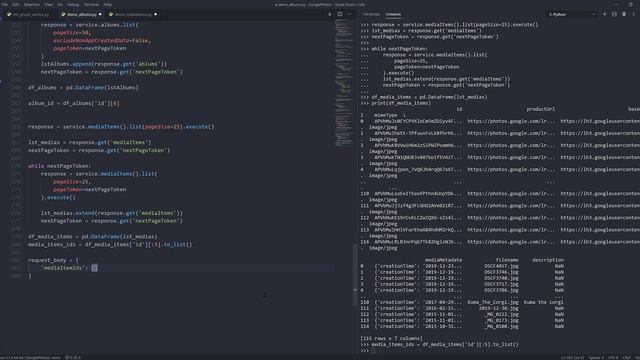
Task: Click "lst_medias = response.get('mediaItems')" editor line
Action: [x=90, y=142]
